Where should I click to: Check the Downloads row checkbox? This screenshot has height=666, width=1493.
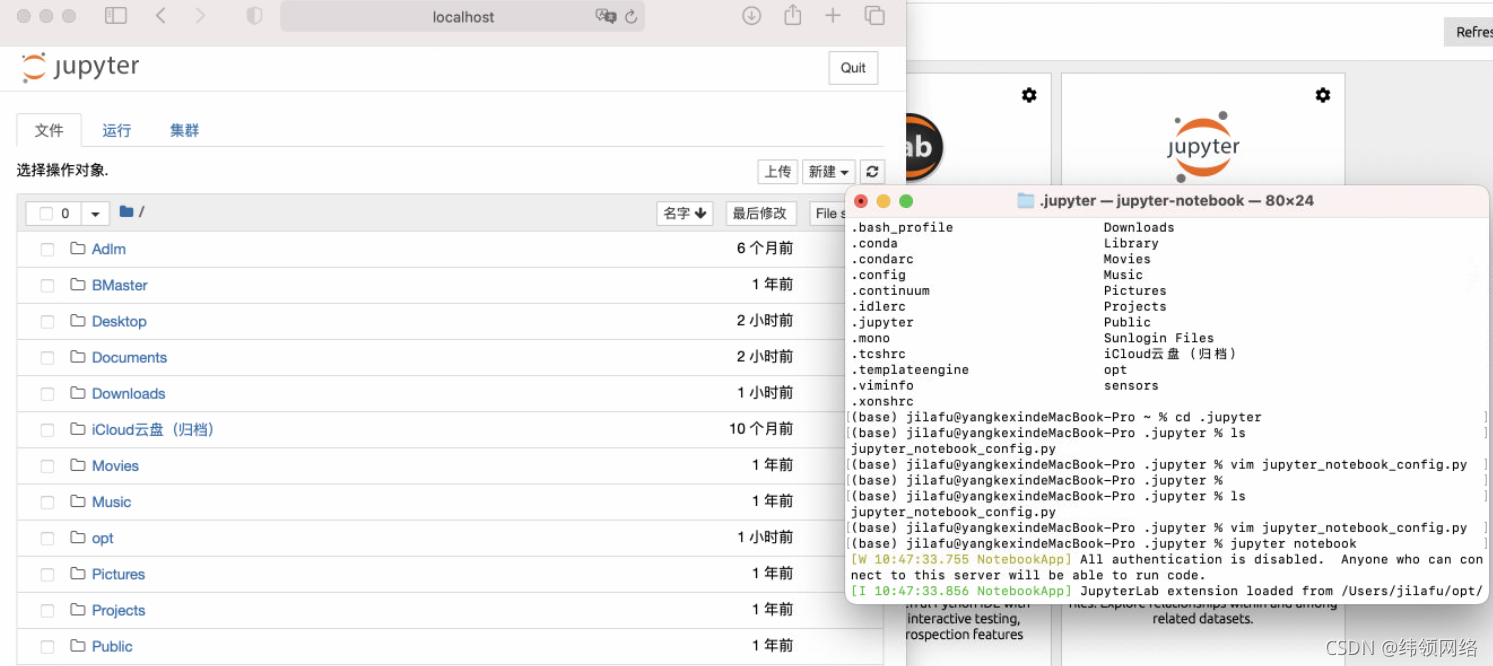pyautogui.click(x=47, y=394)
